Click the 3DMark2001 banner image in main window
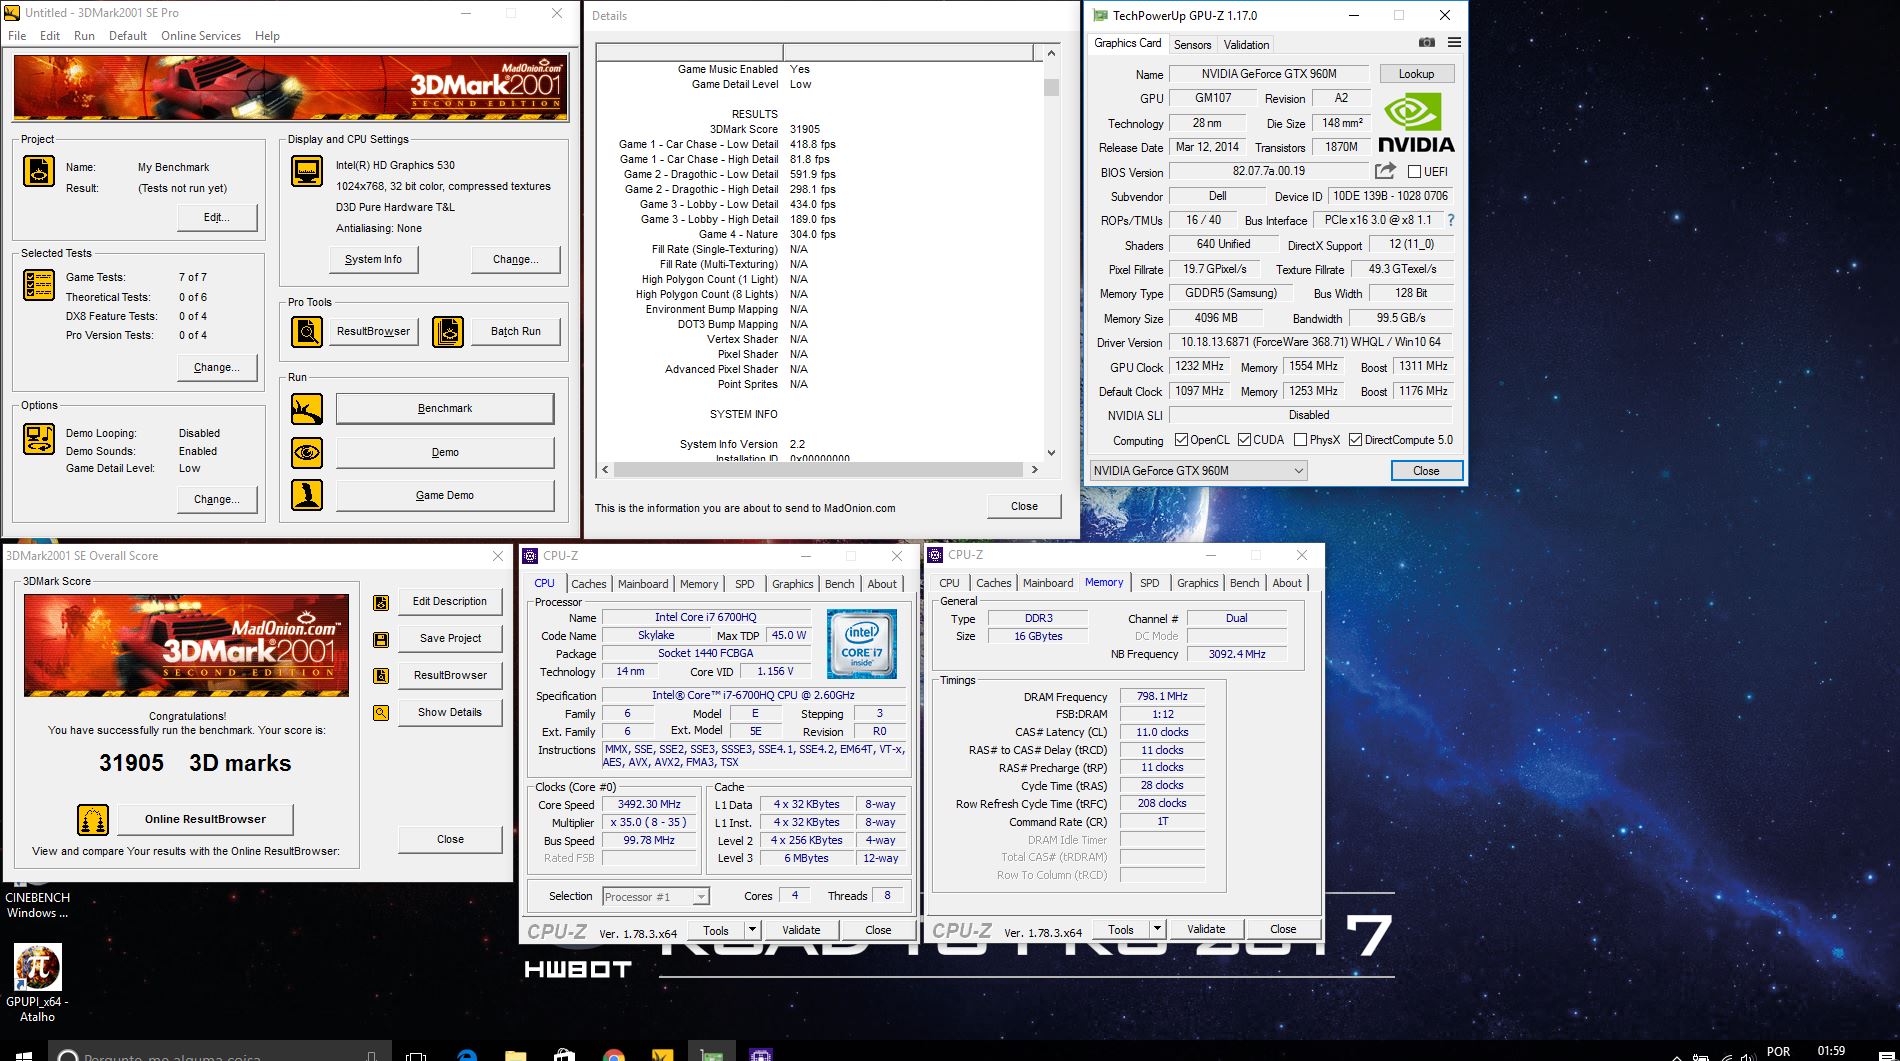This screenshot has width=1900, height=1061. point(290,88)
